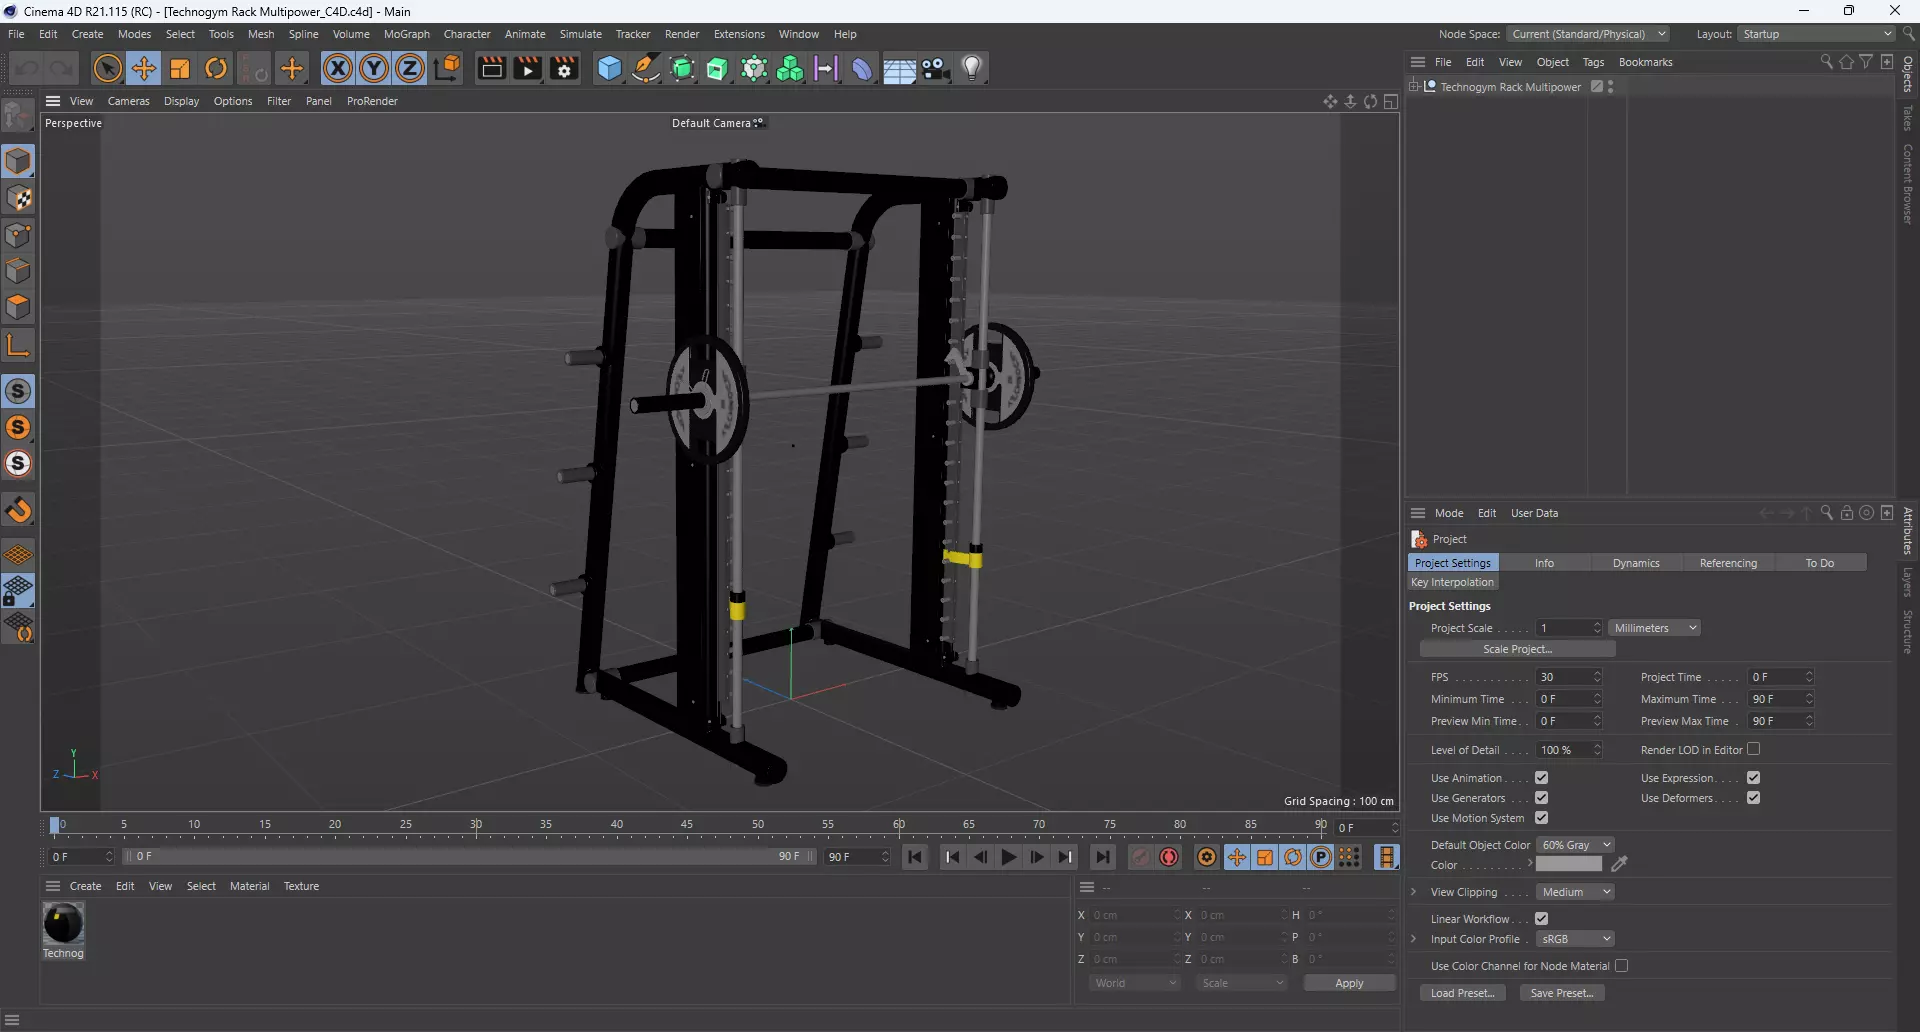Play the animation forwards
This screenshot has height=1032, width=1920.
point(1009,857)
